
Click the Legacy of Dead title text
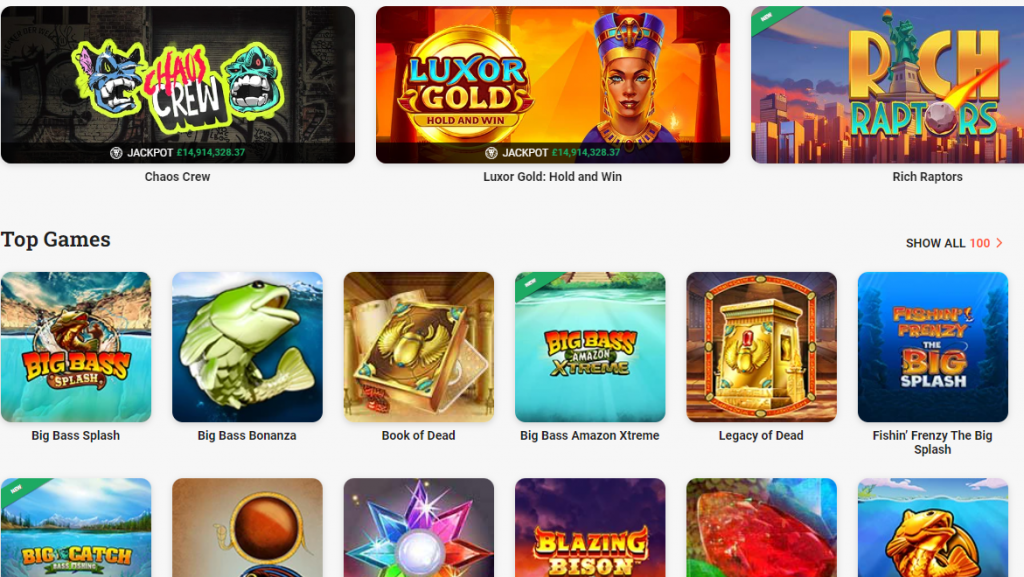[x=761, y=435]
